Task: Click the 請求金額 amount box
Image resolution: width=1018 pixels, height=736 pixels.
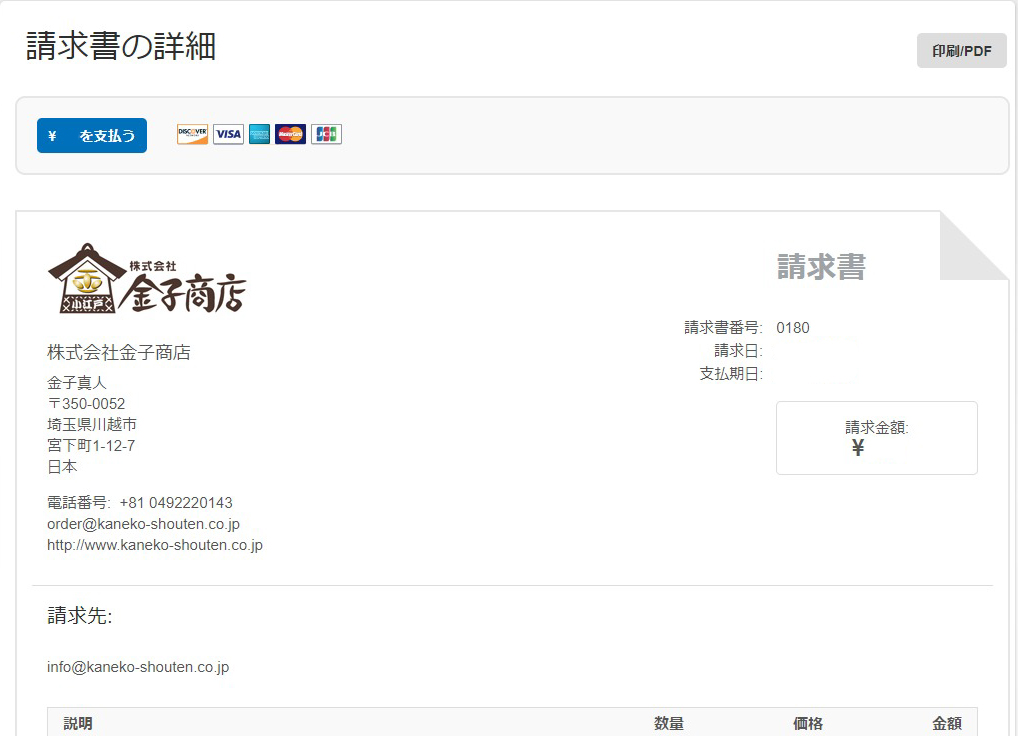Action: [x=876, y=438]
